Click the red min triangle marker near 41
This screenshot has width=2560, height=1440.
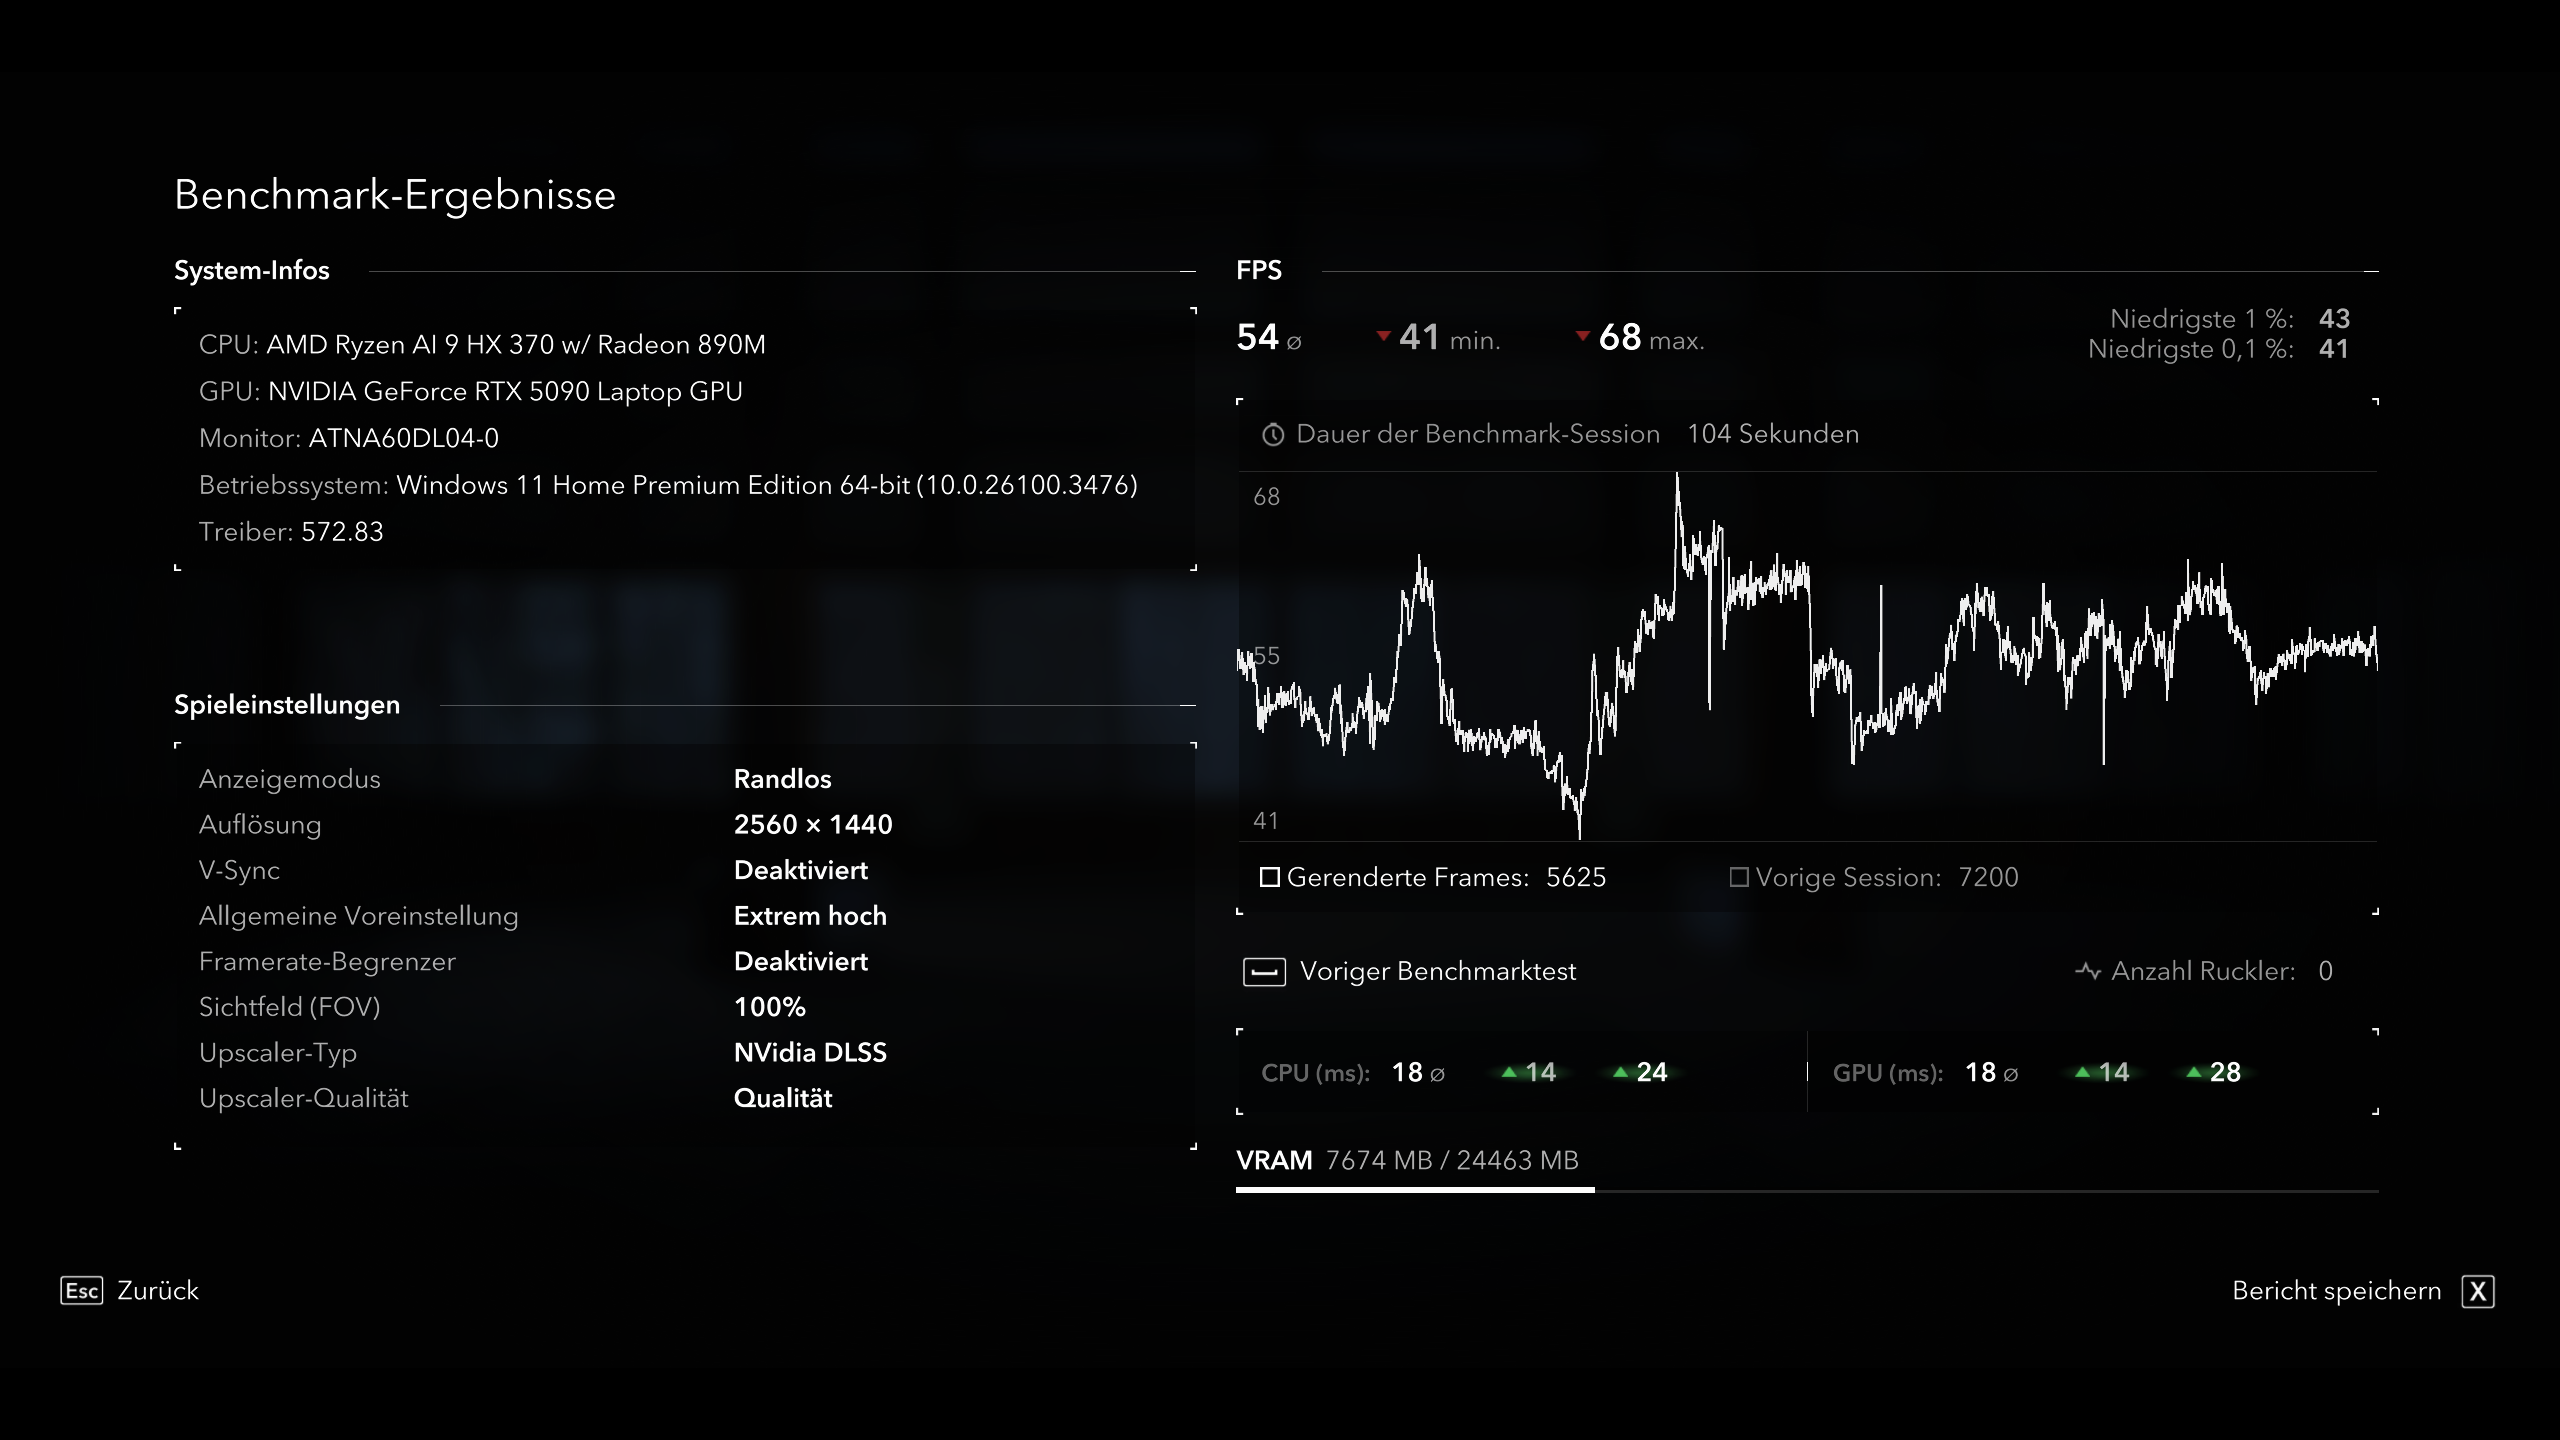pyautogui.click(x=1383, y=337)
